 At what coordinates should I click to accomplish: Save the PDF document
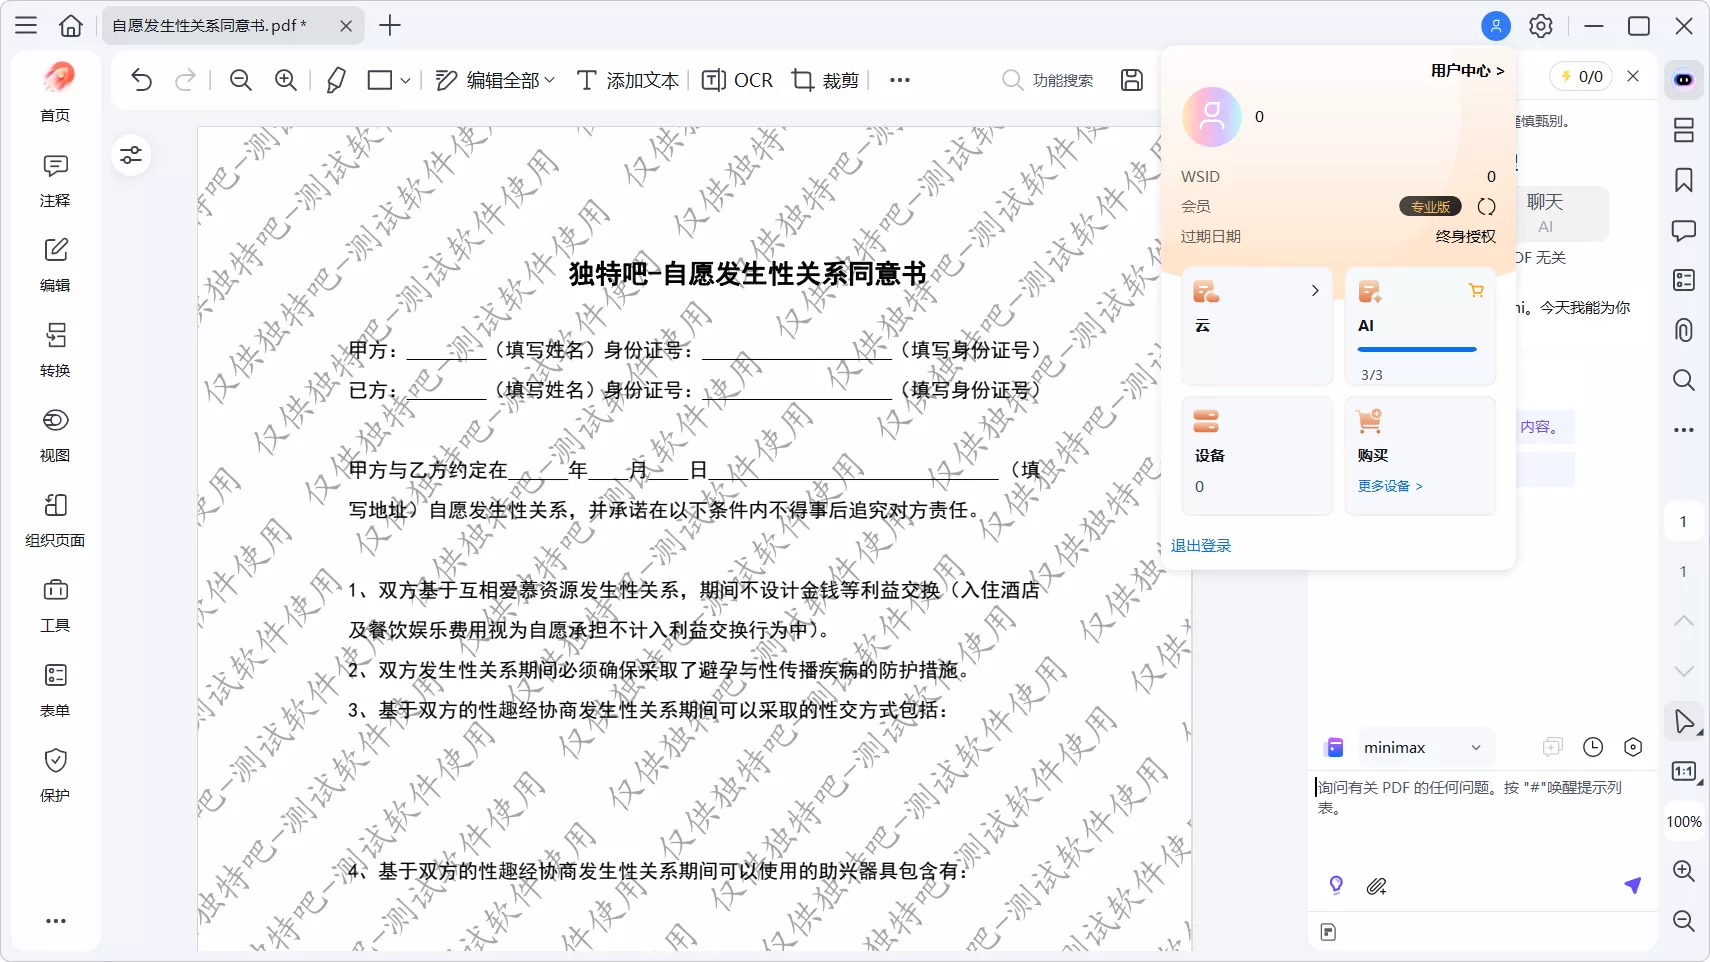coord(1130,79)
